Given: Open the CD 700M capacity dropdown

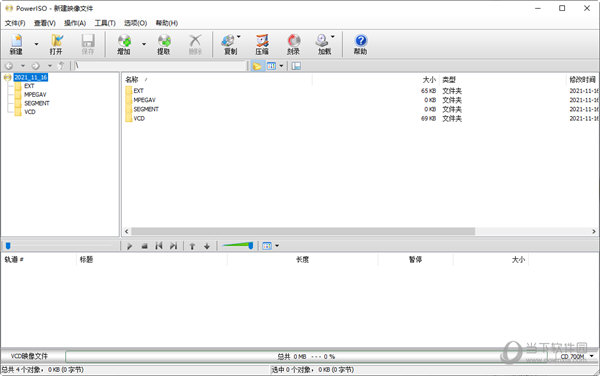Looking at the screenshot, I should click(592, 356).
